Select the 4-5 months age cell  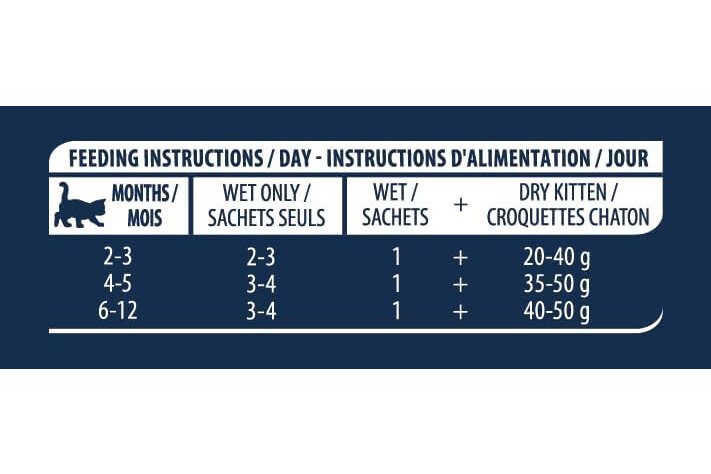click(x=117, y=284)
